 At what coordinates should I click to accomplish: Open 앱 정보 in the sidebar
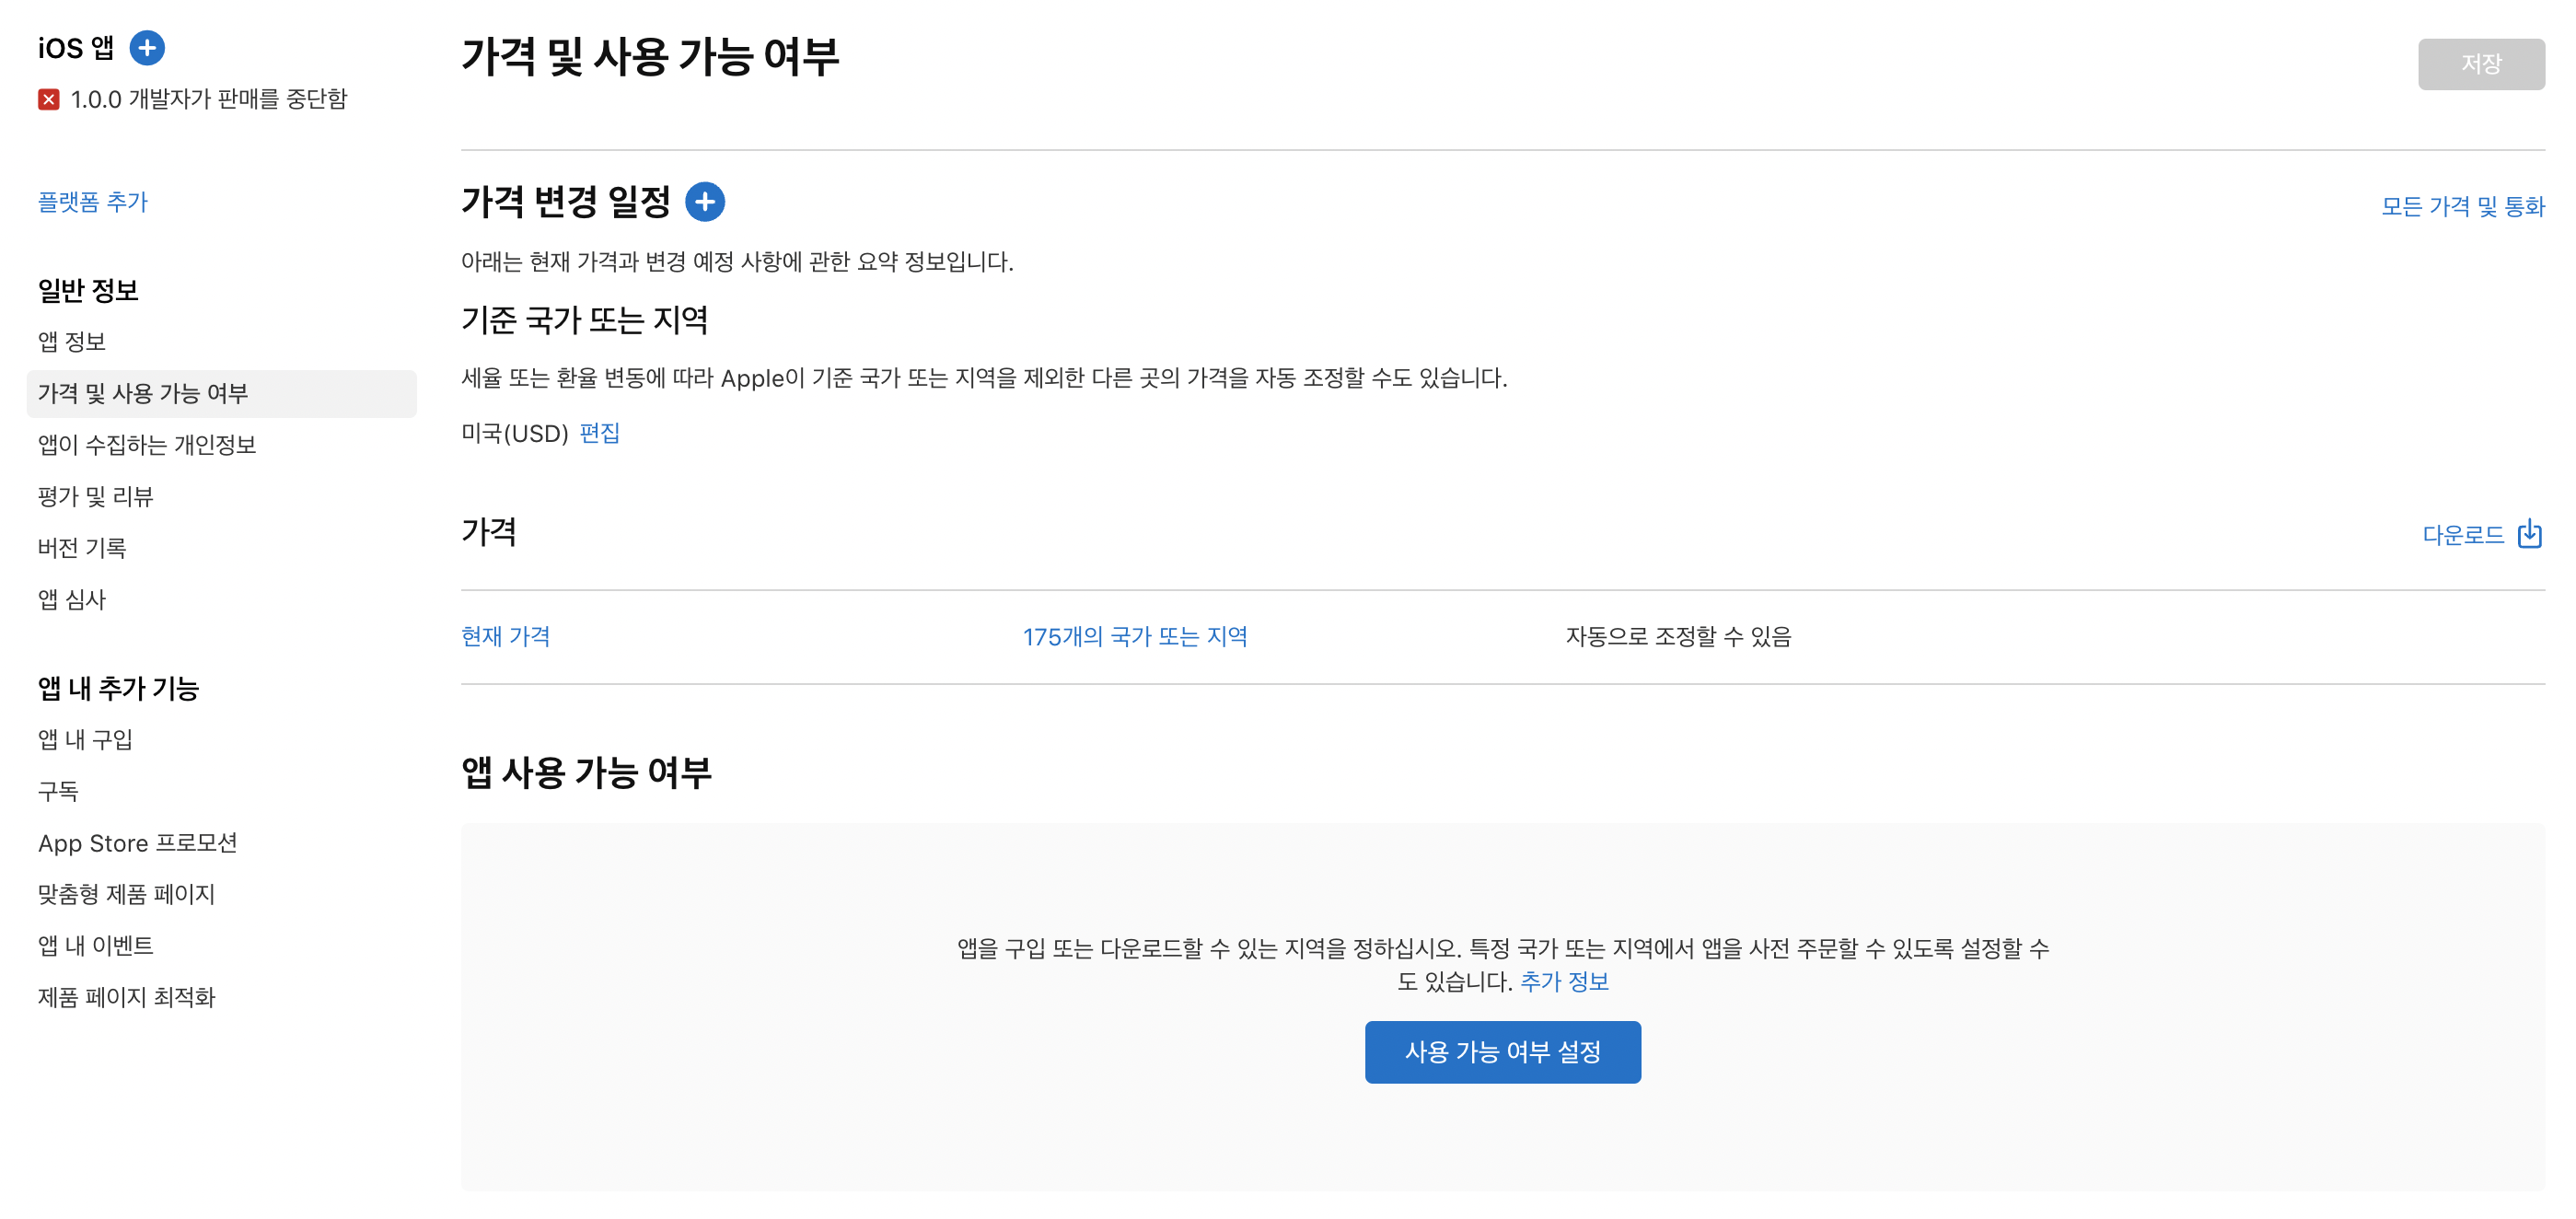(72, 341)
